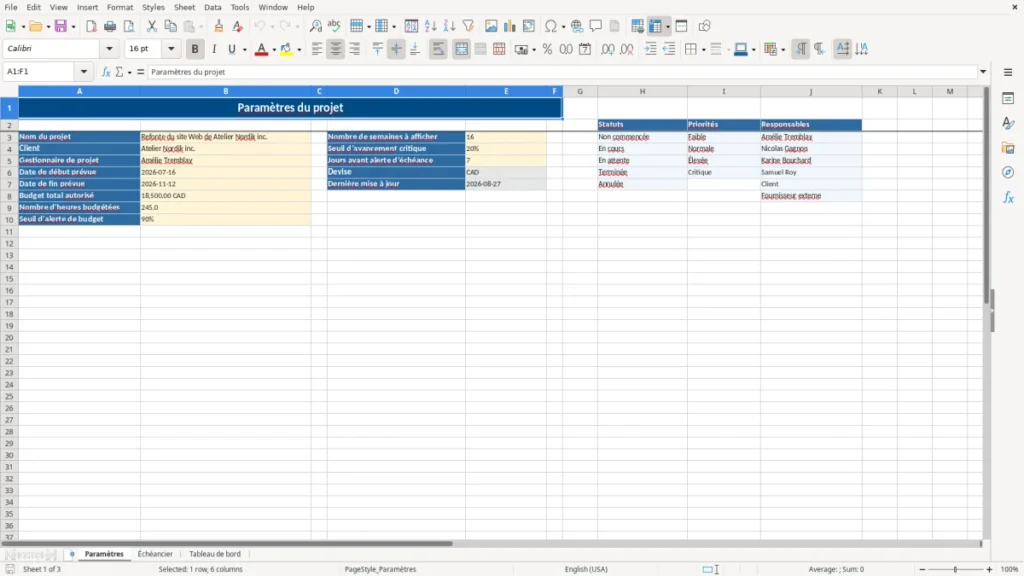Click the Copy icon
Image resolution: width=1024 pixels, height=576 pixels.
click(x=170, y=26)
